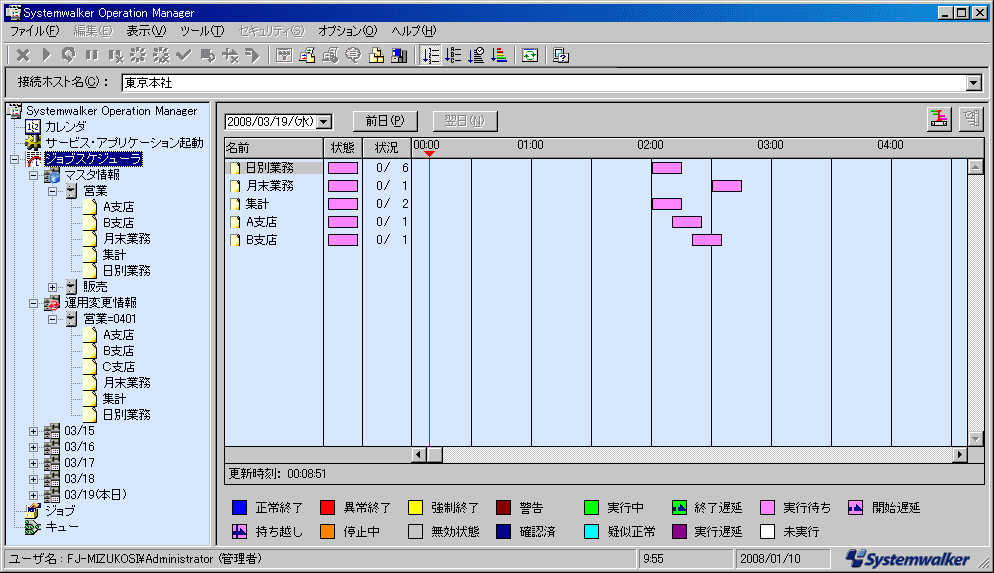Click the 状況 column header

387,148
